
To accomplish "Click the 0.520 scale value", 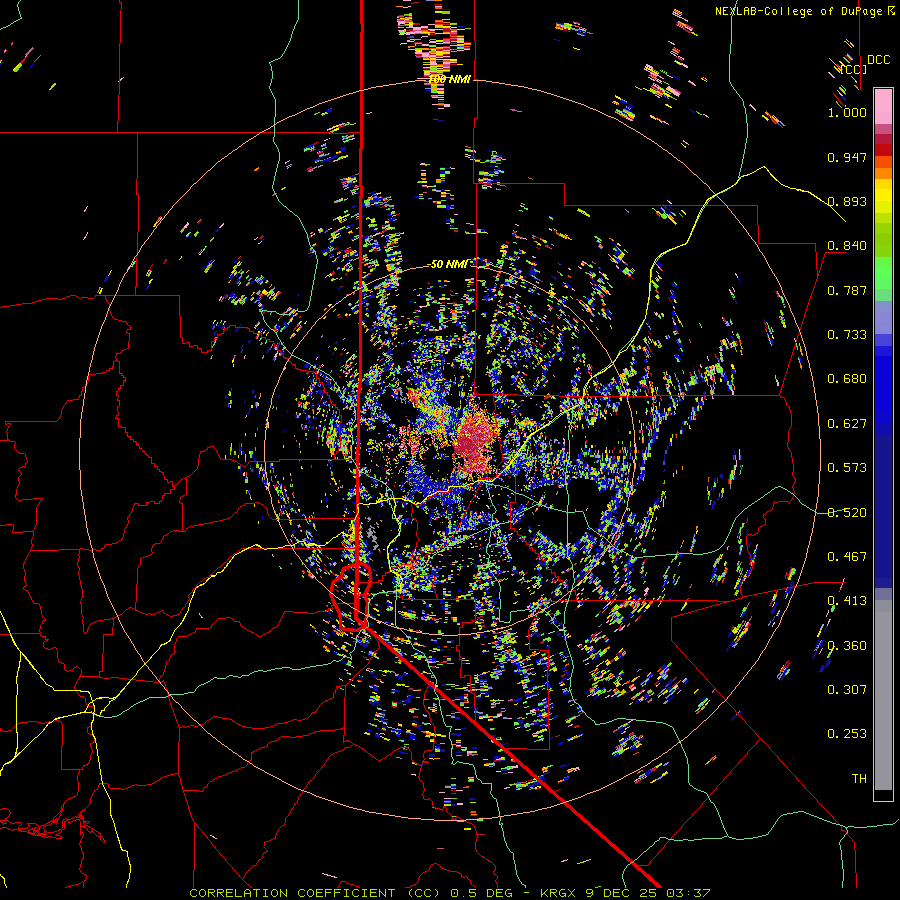I will (x=847, y=513).
